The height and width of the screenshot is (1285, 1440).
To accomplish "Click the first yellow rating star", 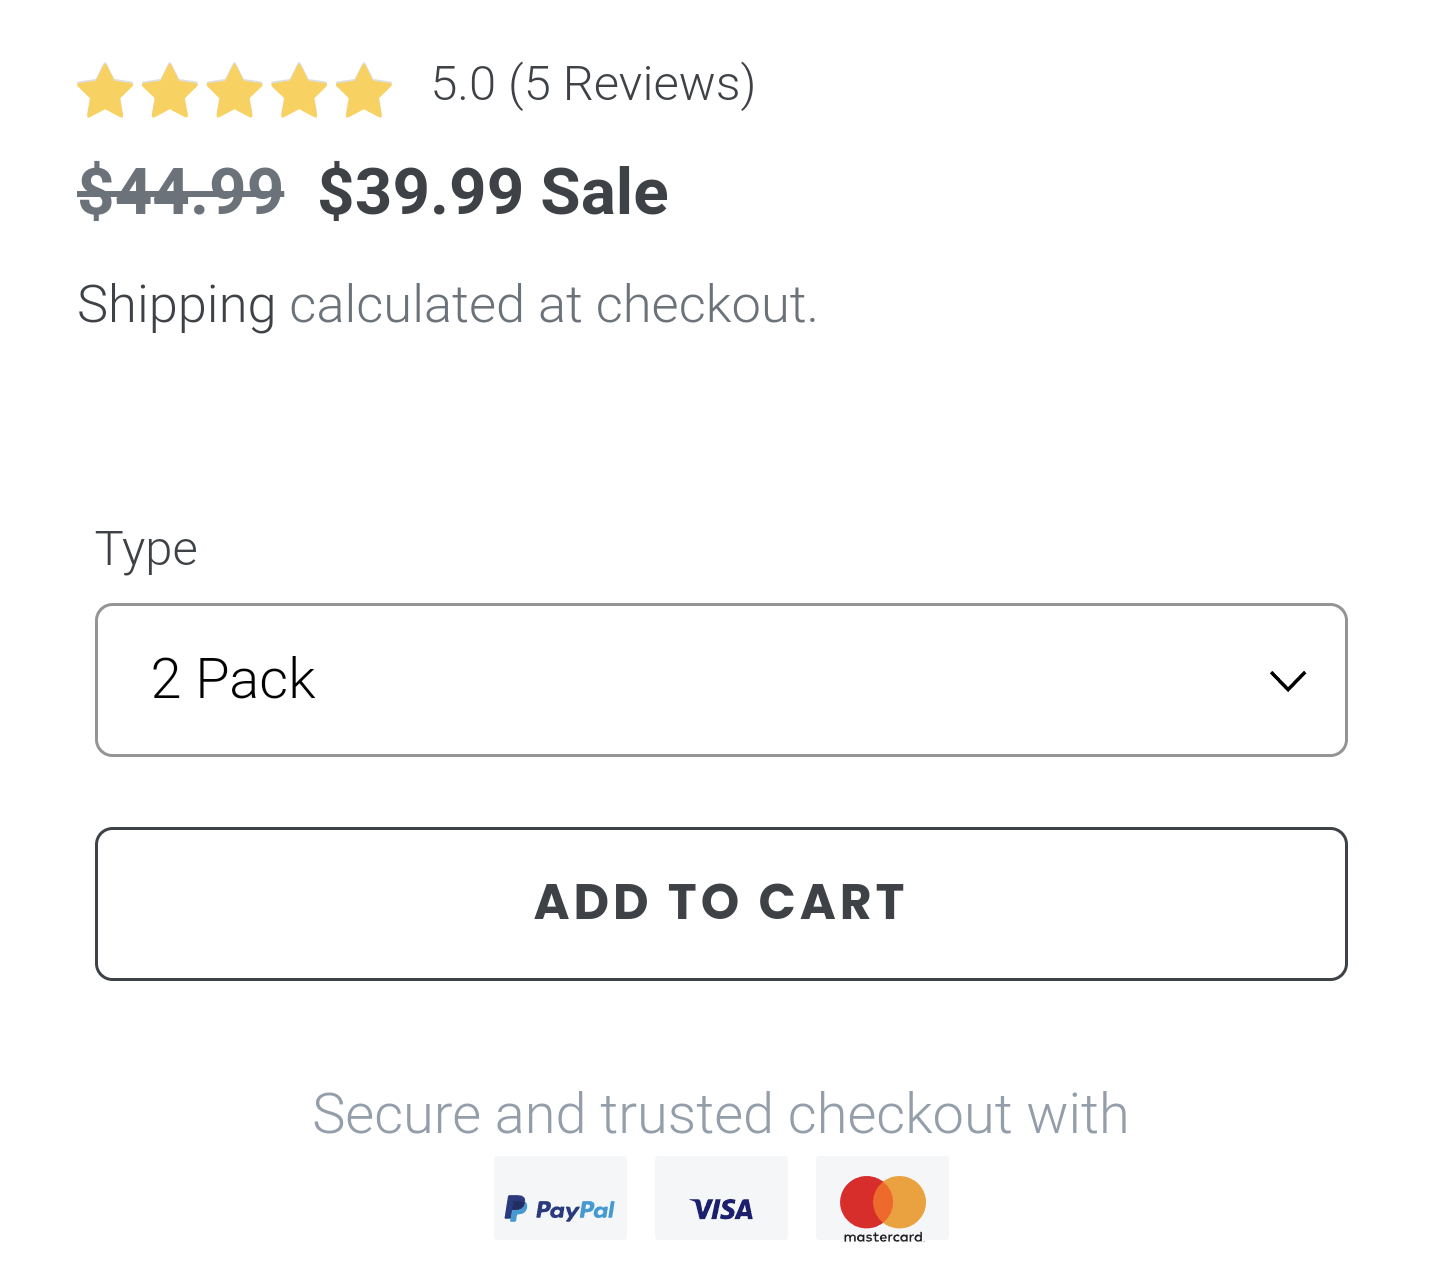I will [x=105, y=91].
